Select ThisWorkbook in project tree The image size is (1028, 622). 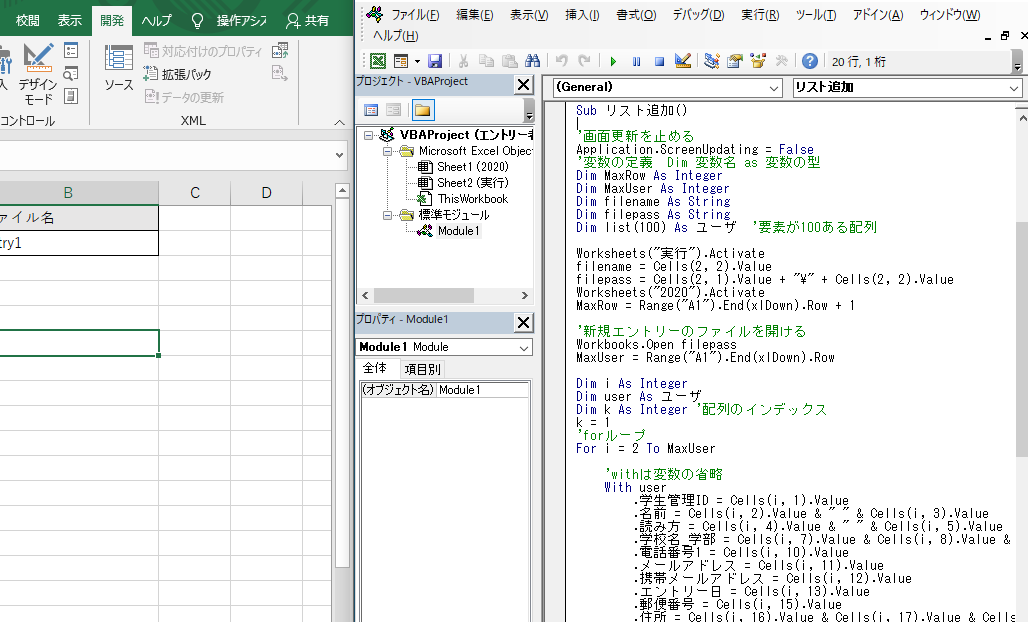tap(473, 199)
